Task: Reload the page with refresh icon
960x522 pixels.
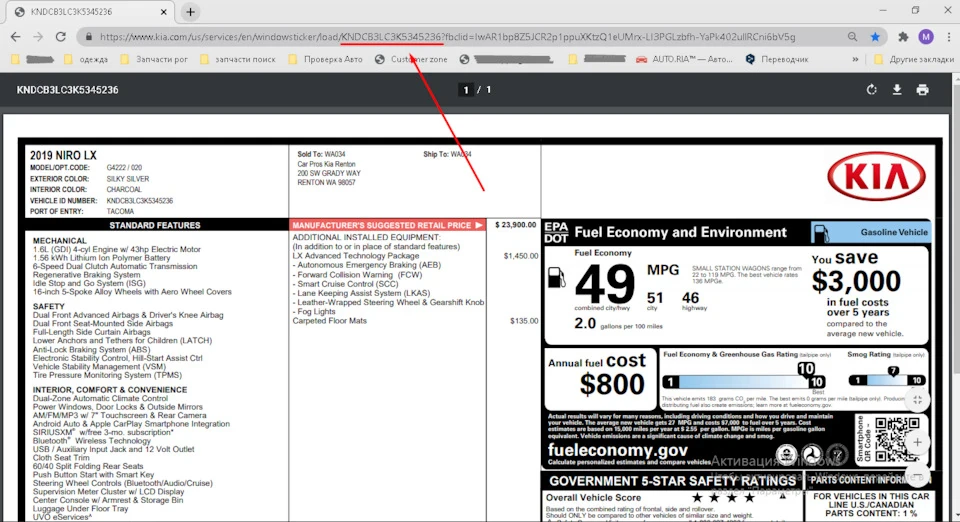Action: tap(61, 37)
